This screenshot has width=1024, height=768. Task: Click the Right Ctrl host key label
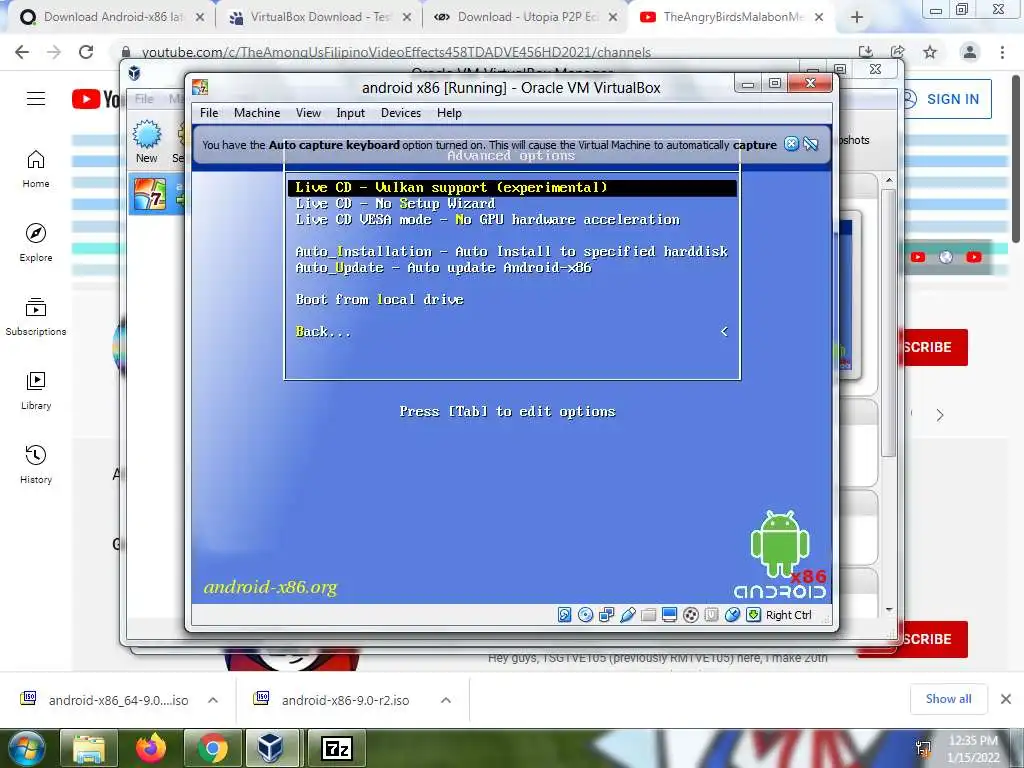tap(788, 615)
